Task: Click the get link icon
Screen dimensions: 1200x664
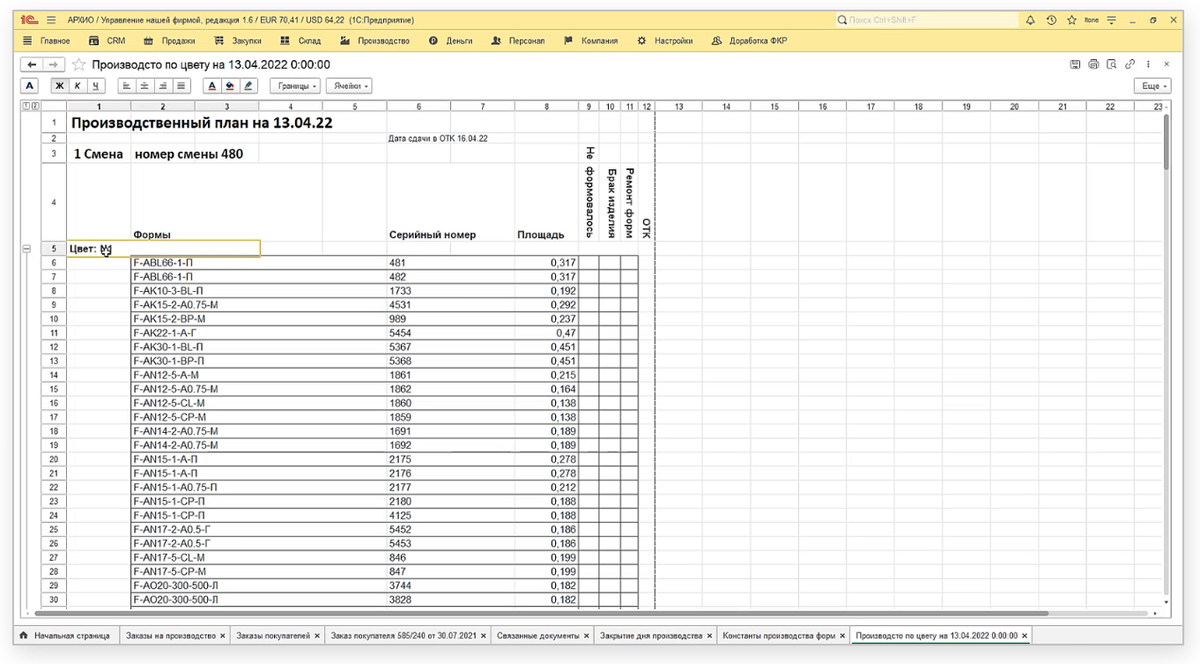Action: pyautogui.click(x=1129, y=64)
